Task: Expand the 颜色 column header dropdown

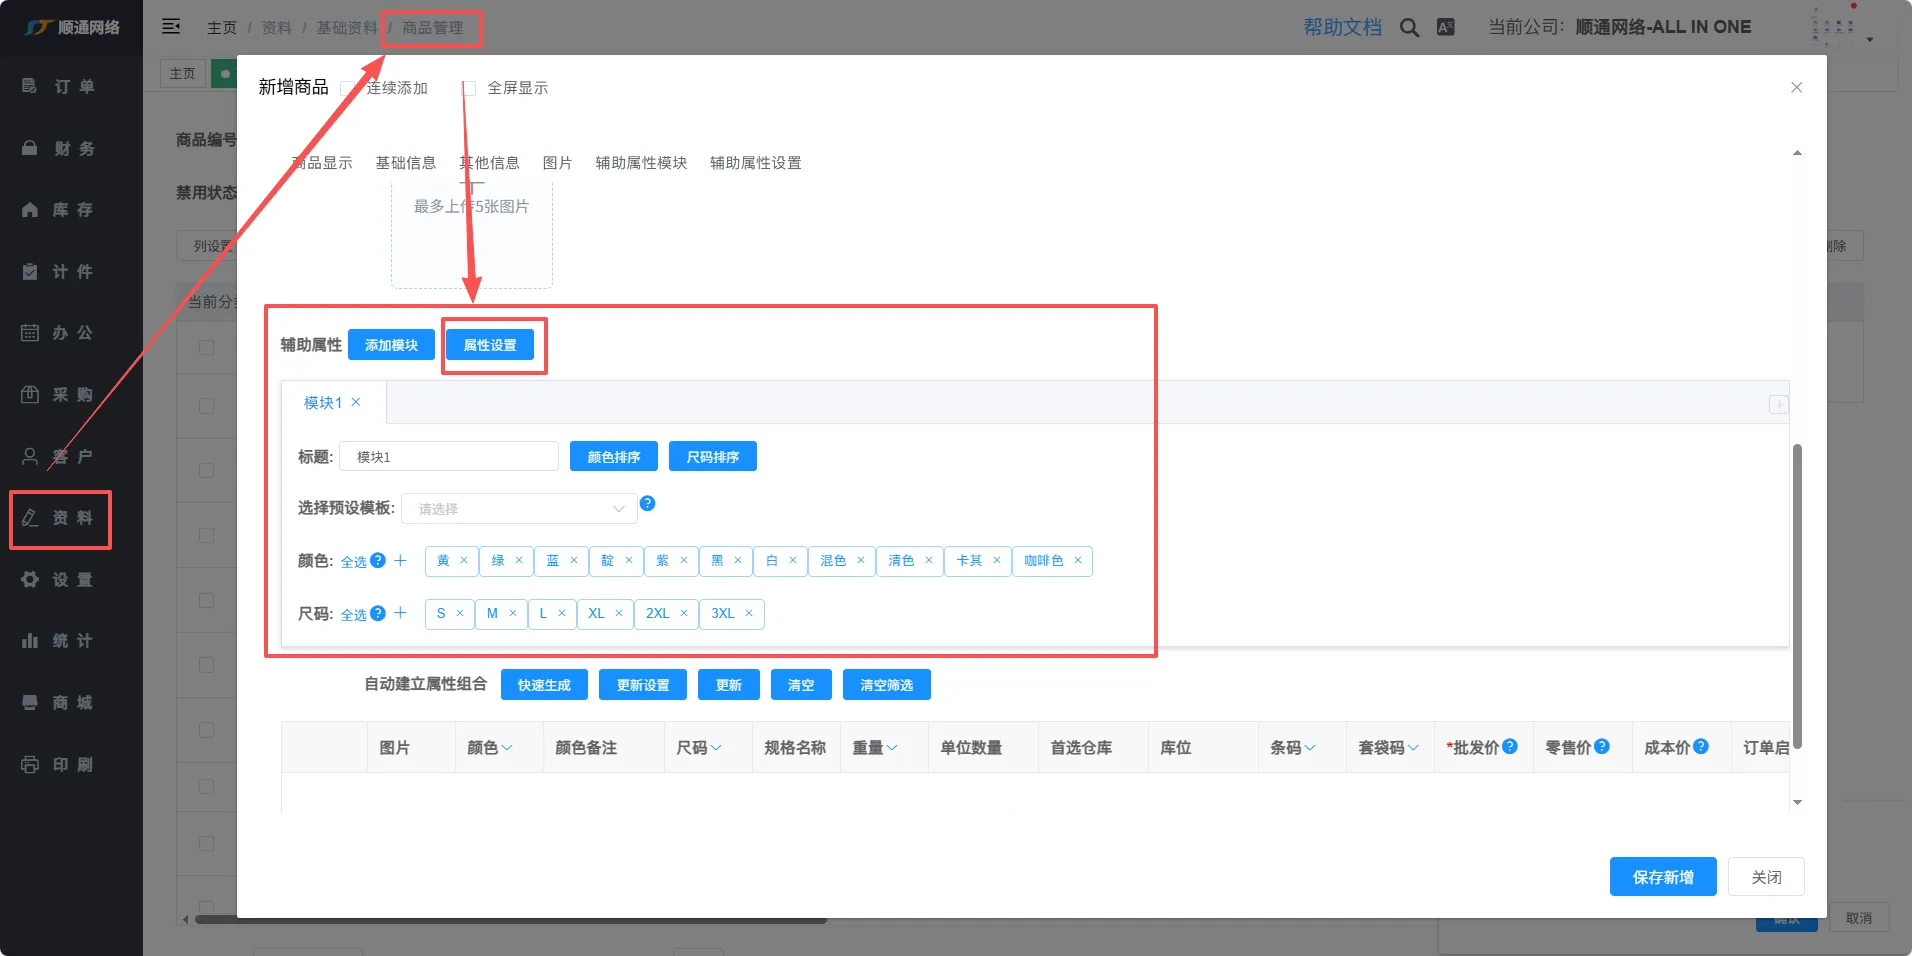Action: pos(507,748)
